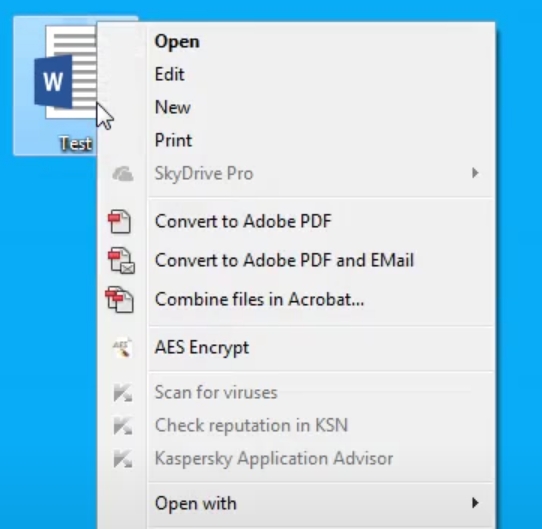Screen dimensions: 542x529
Task: Select Edit in the context menu
Action: [296, 74]
